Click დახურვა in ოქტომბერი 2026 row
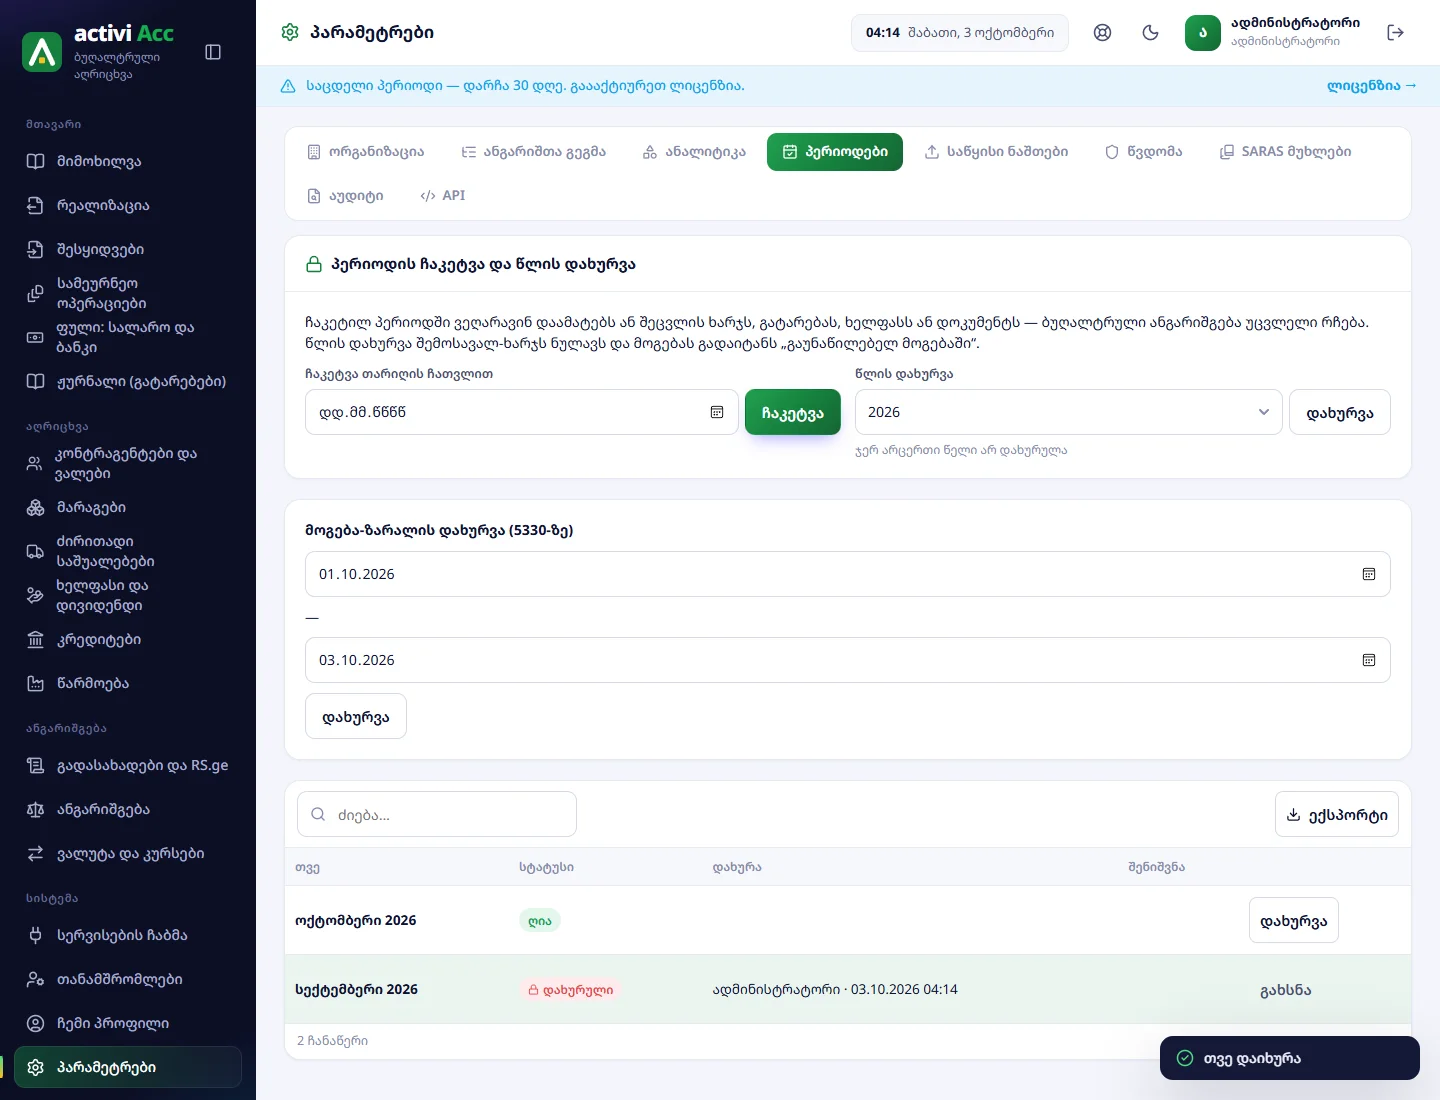The image size is (1440, 1100). click(1294, 920)
